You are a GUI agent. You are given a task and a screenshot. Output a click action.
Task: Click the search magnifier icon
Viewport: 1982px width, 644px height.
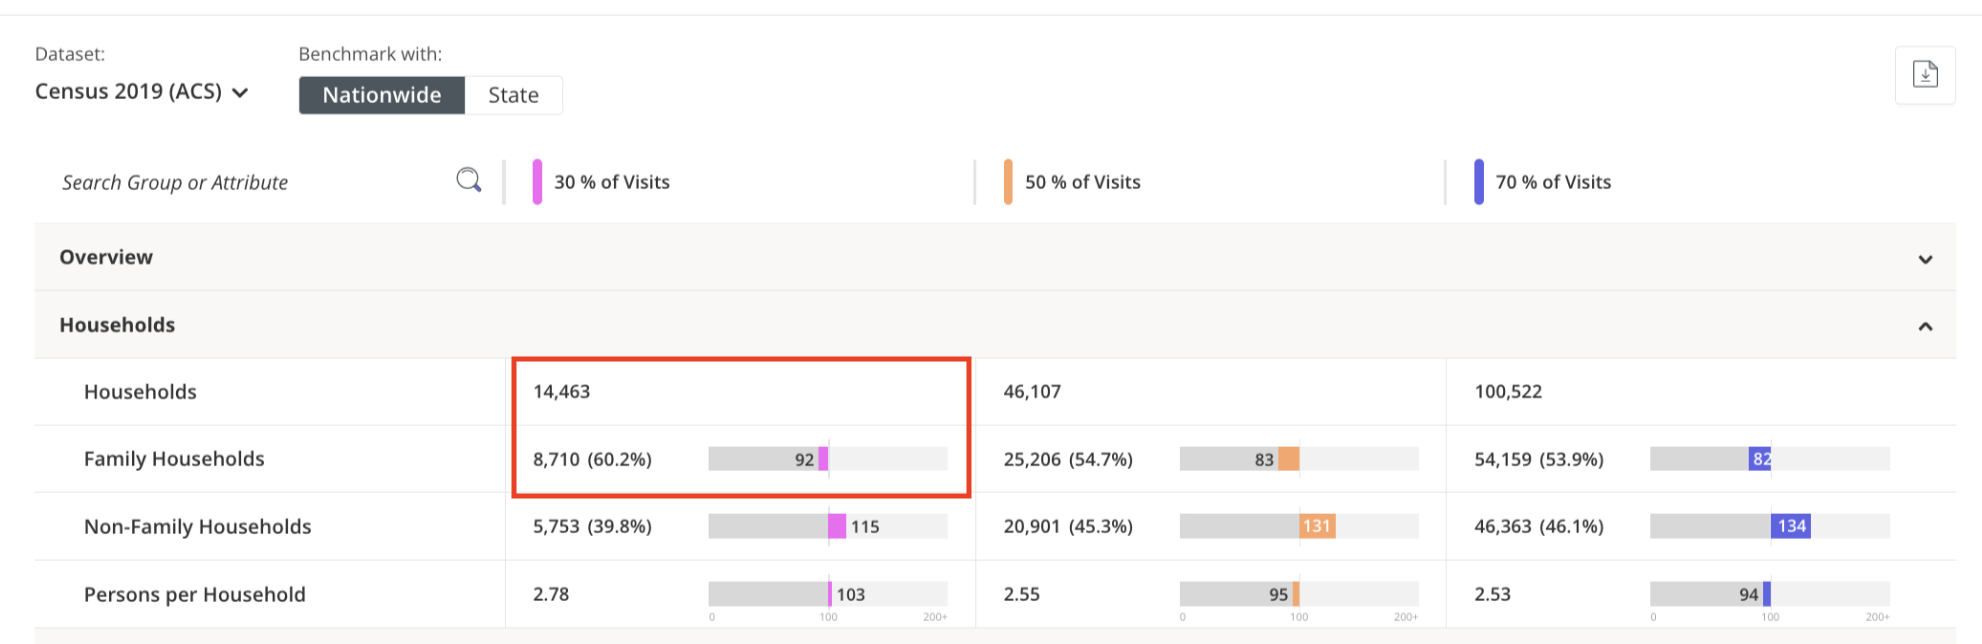468,180
